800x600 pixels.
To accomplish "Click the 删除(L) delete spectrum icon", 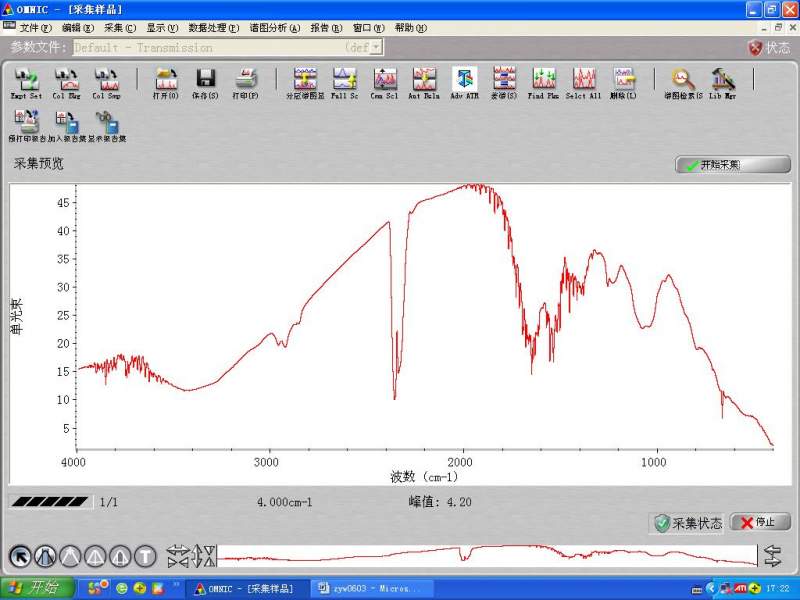I will click(x=623, y=83).
